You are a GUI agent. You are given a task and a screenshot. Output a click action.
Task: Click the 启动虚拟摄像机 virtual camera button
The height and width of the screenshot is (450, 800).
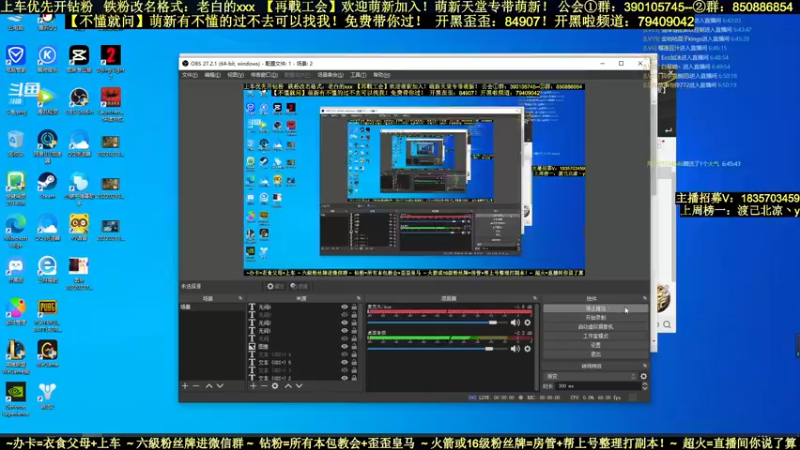pyautogui.click(x=596, y=327)
